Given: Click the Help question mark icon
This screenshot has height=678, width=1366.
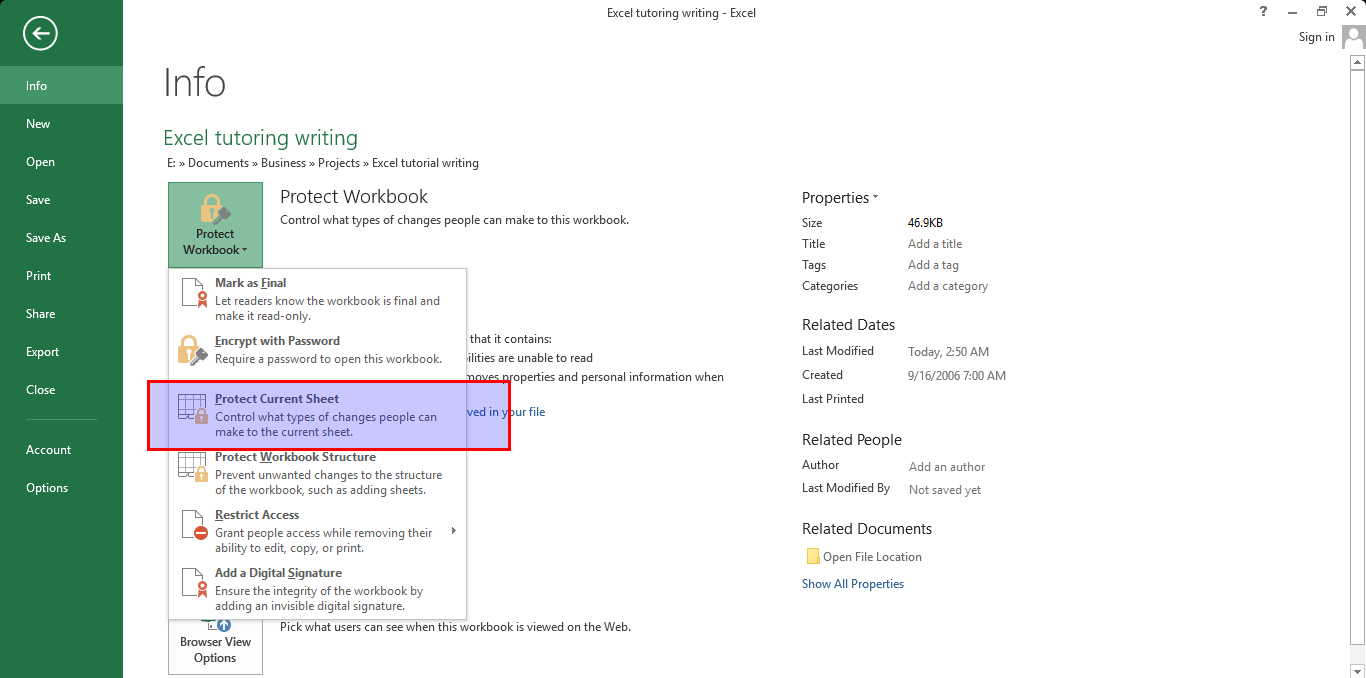Looking at the screenshot, I should 1264,12.
